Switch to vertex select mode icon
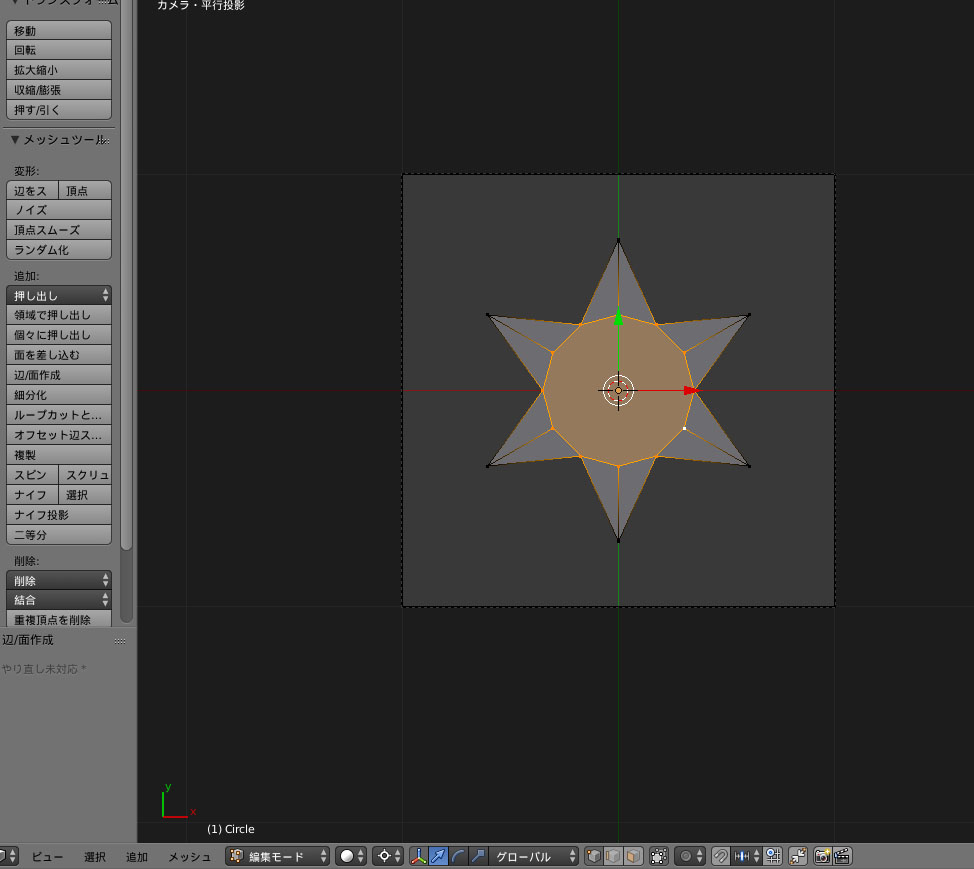The image size is (974, 869). 594,856
